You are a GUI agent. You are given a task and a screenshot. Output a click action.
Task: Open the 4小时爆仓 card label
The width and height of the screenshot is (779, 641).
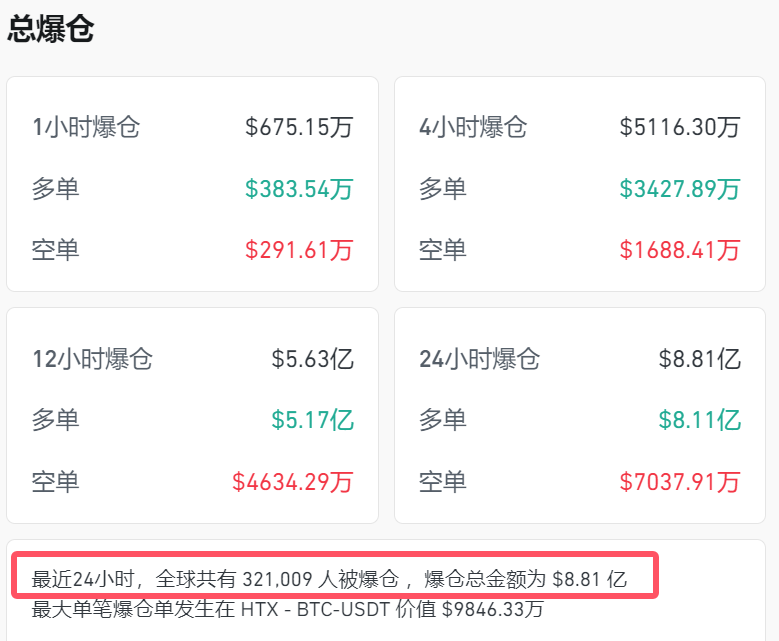(473, 128)
